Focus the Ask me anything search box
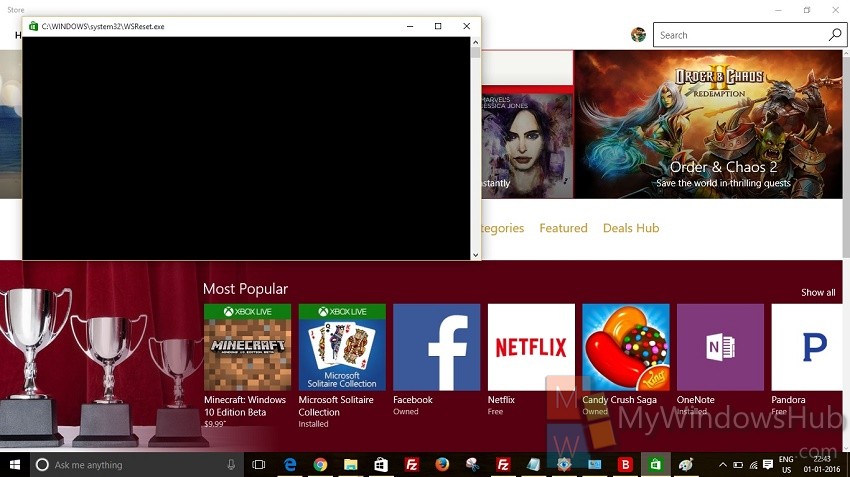The width and height of the screenshot is (850, 477). point(136,465)
